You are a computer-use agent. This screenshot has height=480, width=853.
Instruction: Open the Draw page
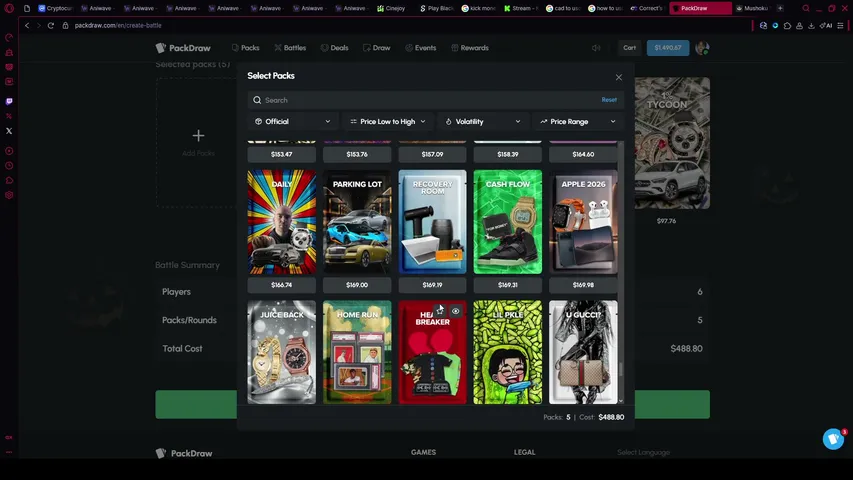376,48
